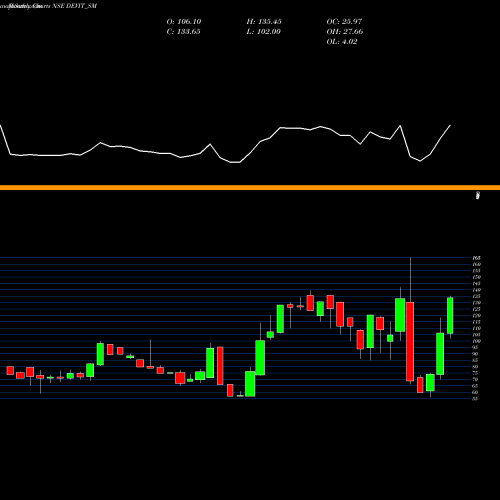Screen dimensions: 500x500
Task: Select the close value C: 133.65
Action: (183, 32)
